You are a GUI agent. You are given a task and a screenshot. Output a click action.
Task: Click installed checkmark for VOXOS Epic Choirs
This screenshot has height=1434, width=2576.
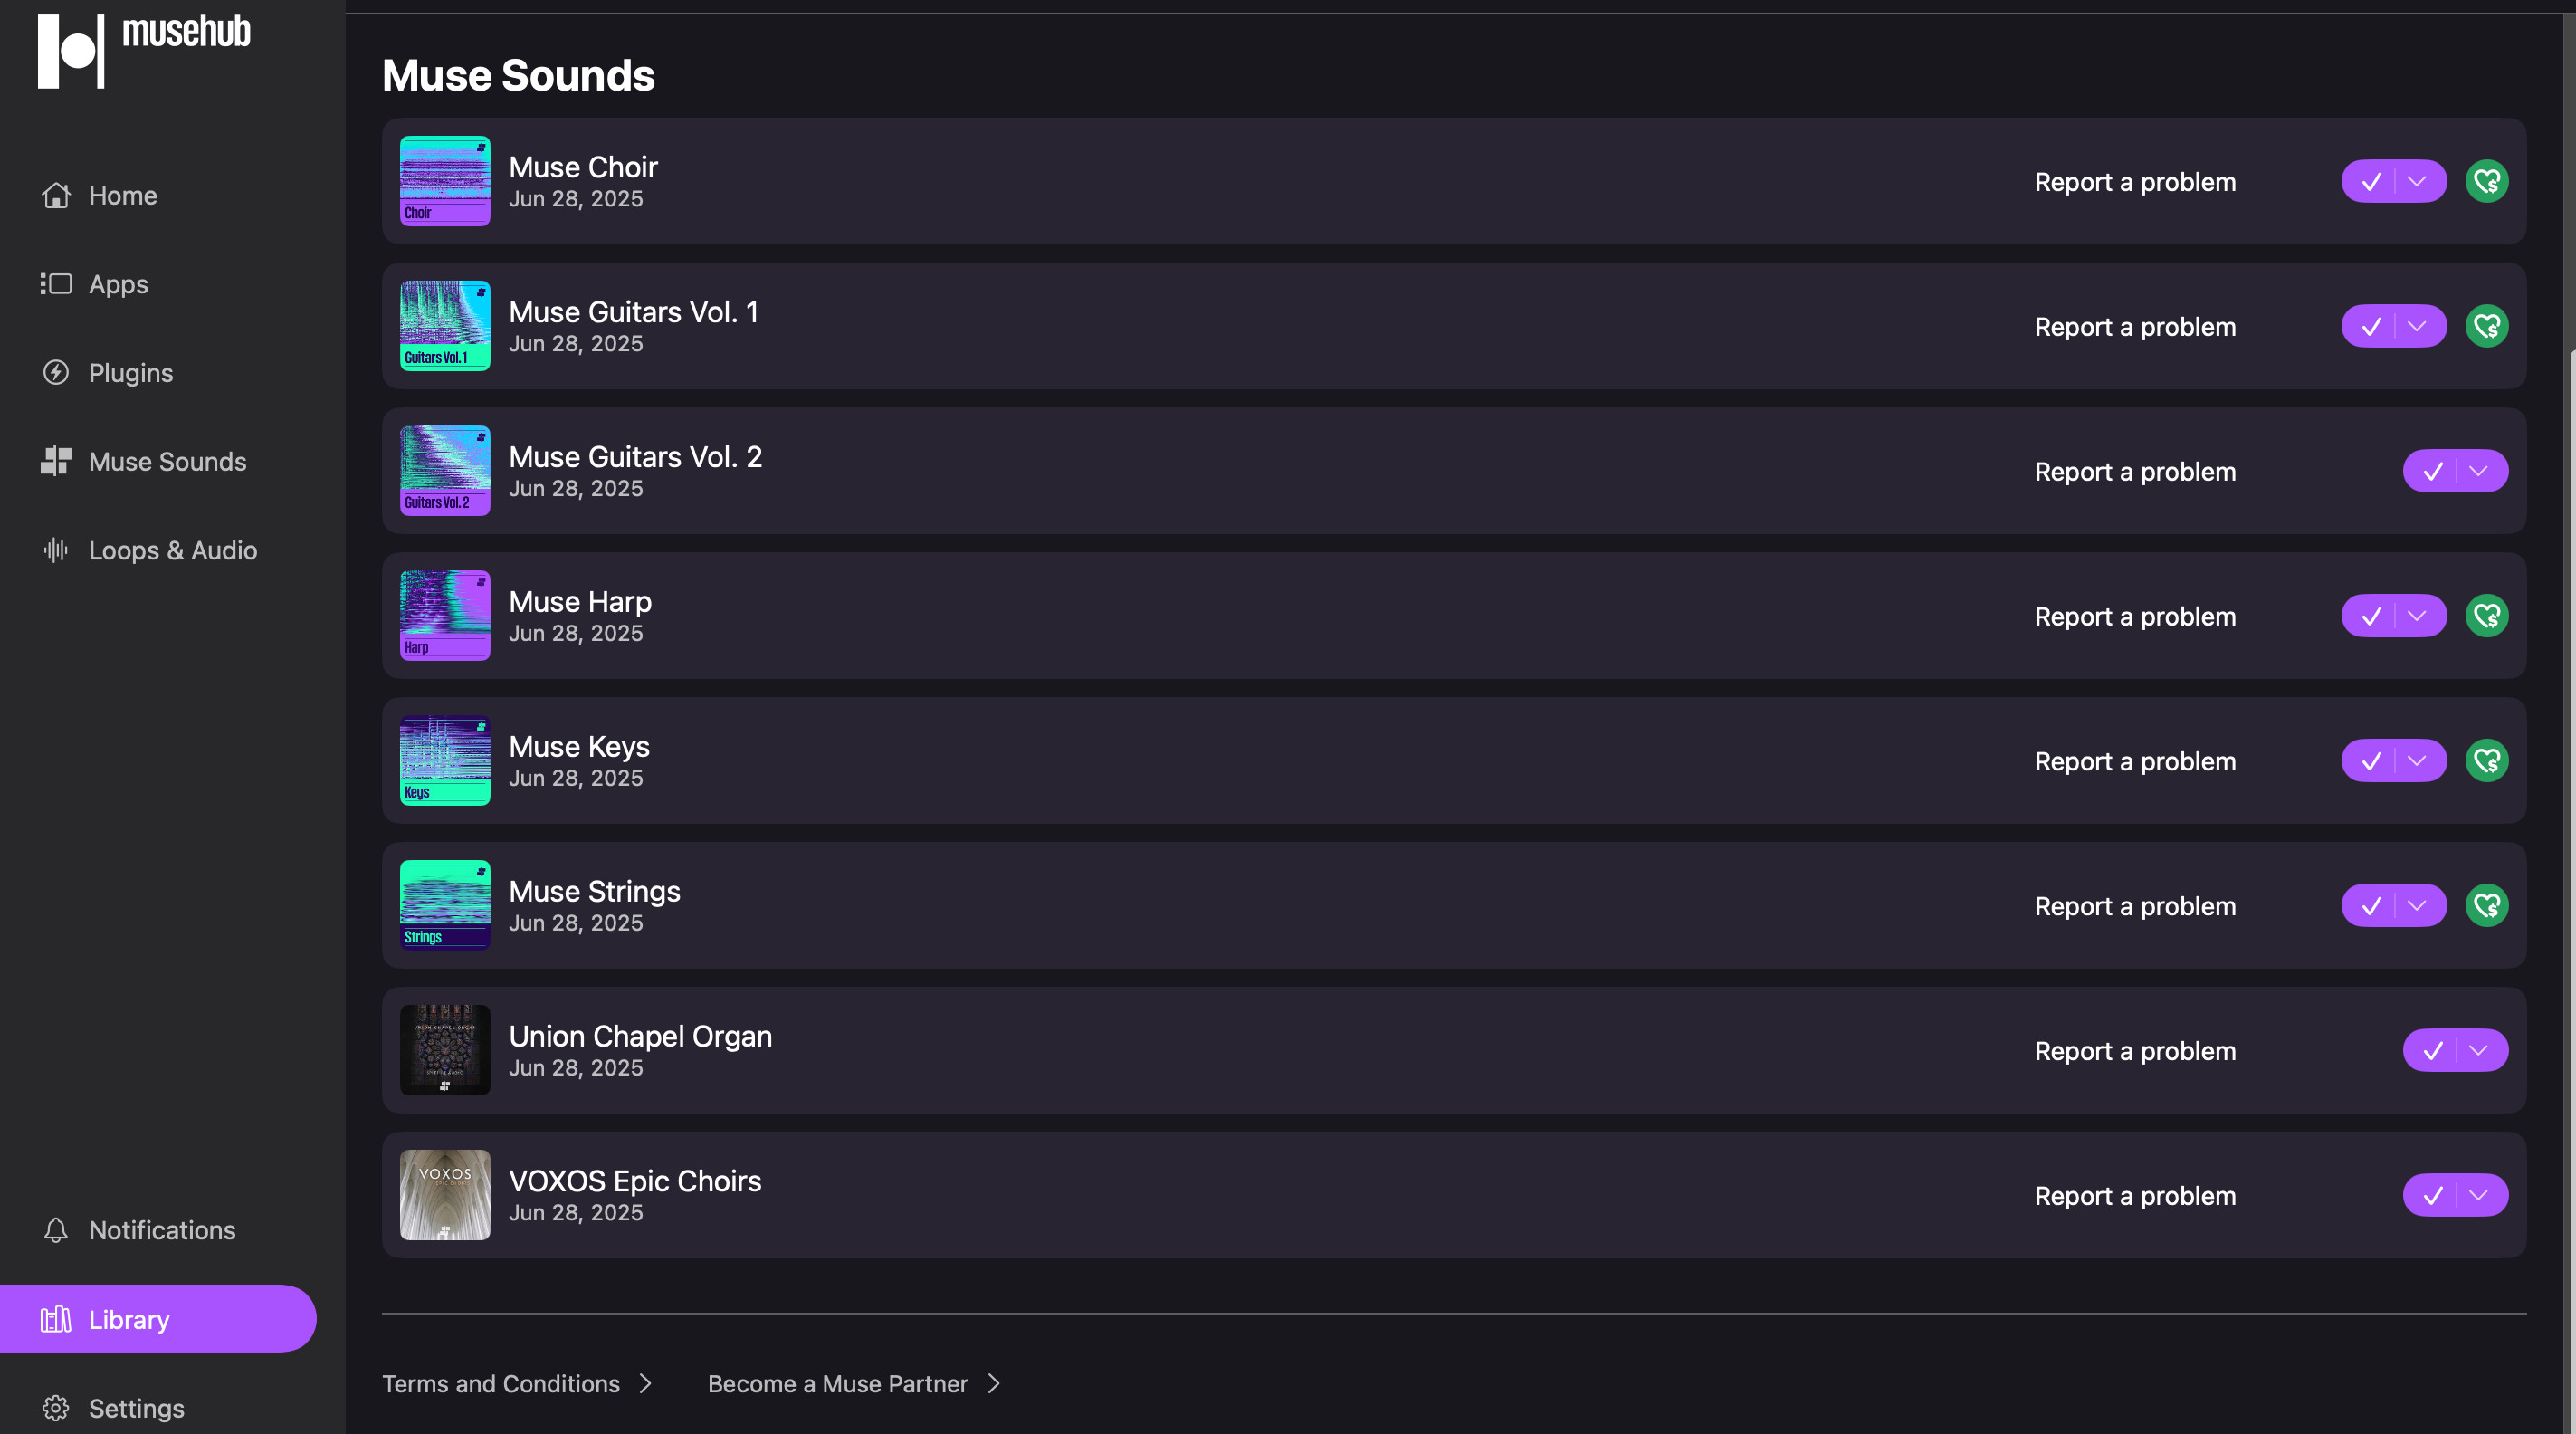point(2432,1195)
